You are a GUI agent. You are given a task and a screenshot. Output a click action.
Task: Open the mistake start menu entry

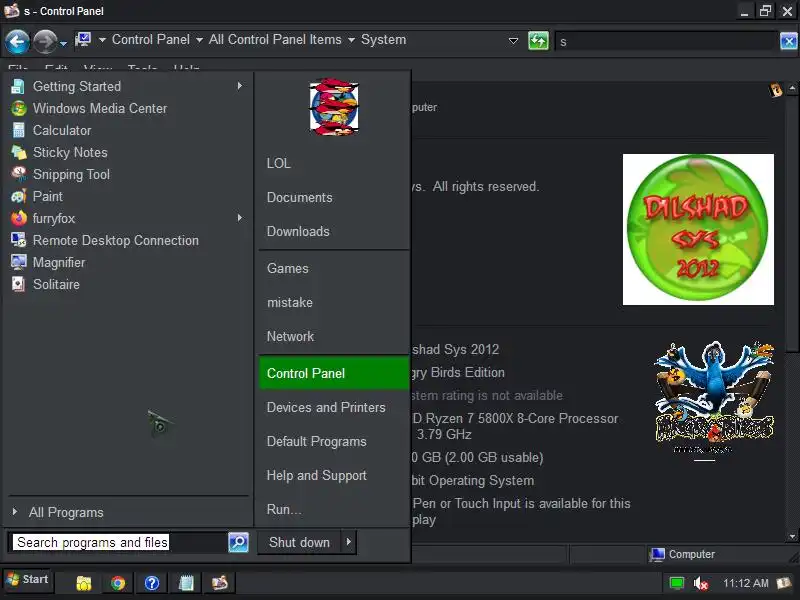point(334,303)
